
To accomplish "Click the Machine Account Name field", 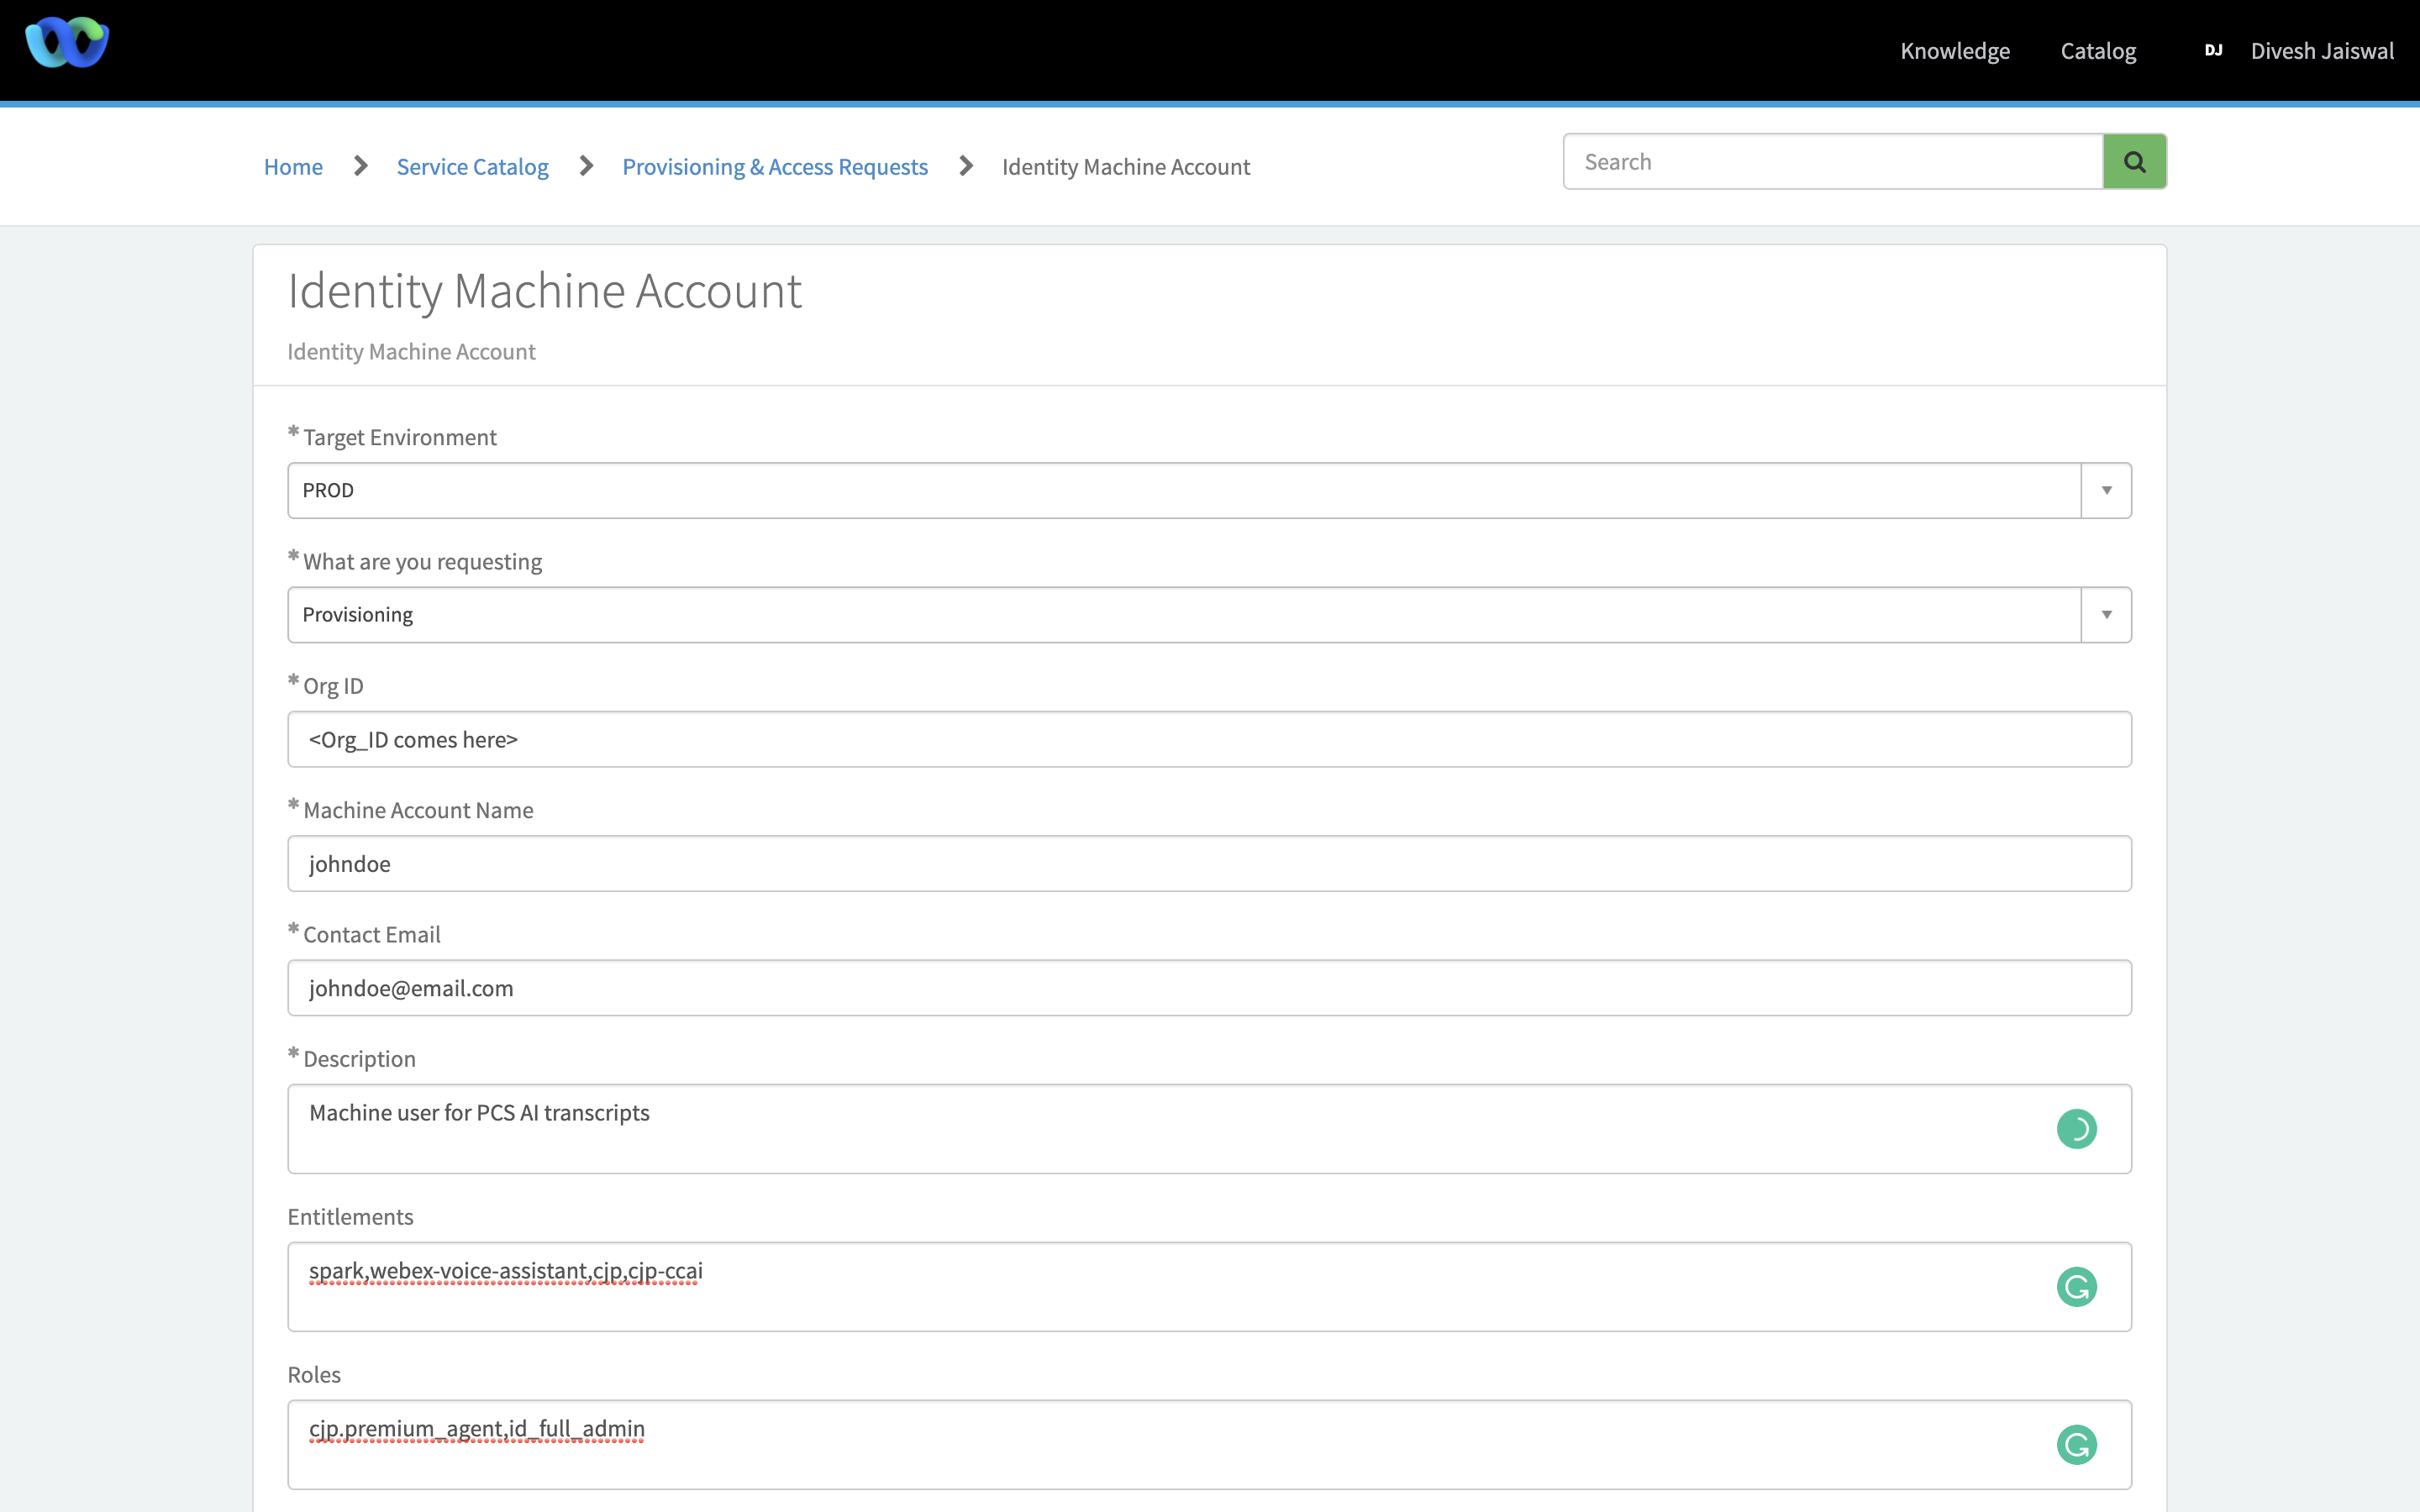I will (1209, 863).
